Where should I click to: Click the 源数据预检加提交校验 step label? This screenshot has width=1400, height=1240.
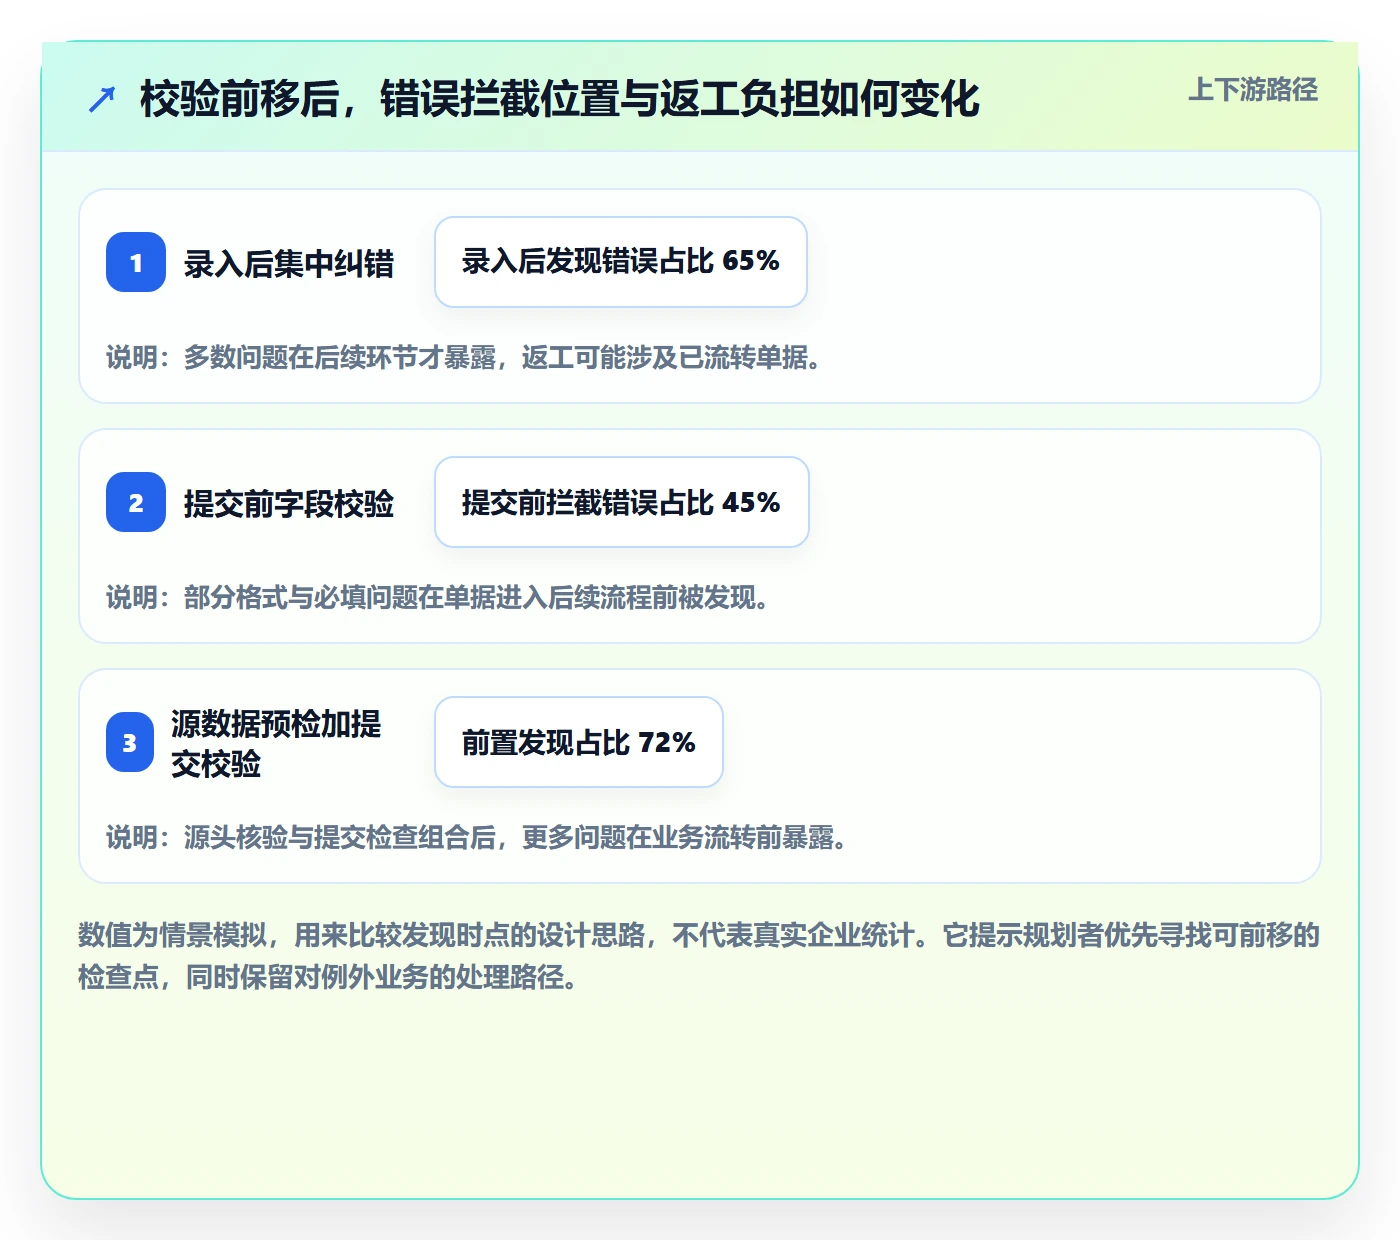(x=276, y=743)
